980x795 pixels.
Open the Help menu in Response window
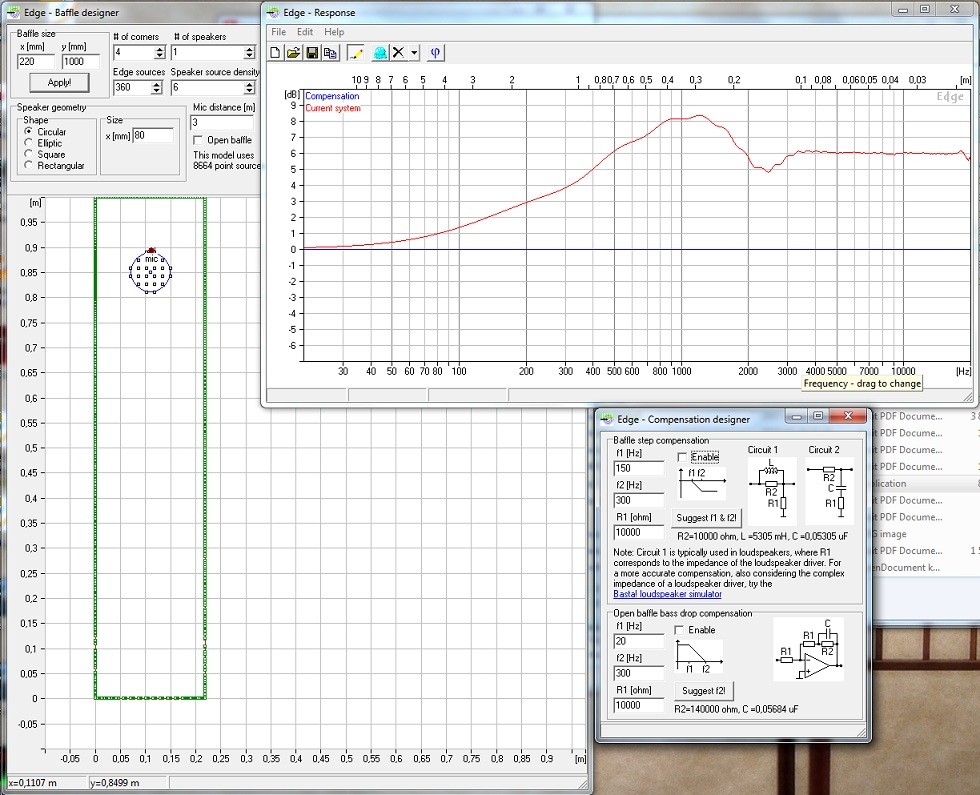coord(334,32)
